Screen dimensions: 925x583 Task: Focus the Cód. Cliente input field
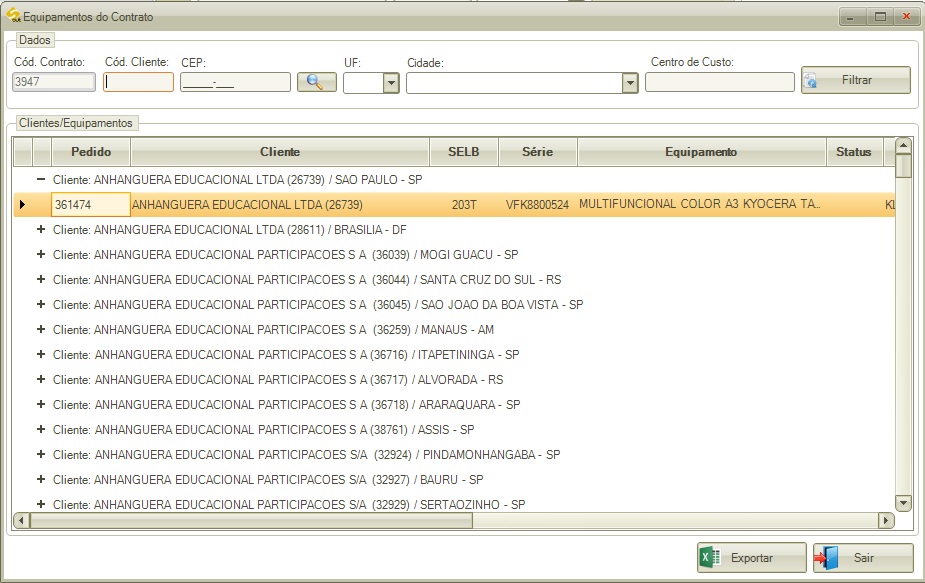pyautogui.click(x=139, y=82)
